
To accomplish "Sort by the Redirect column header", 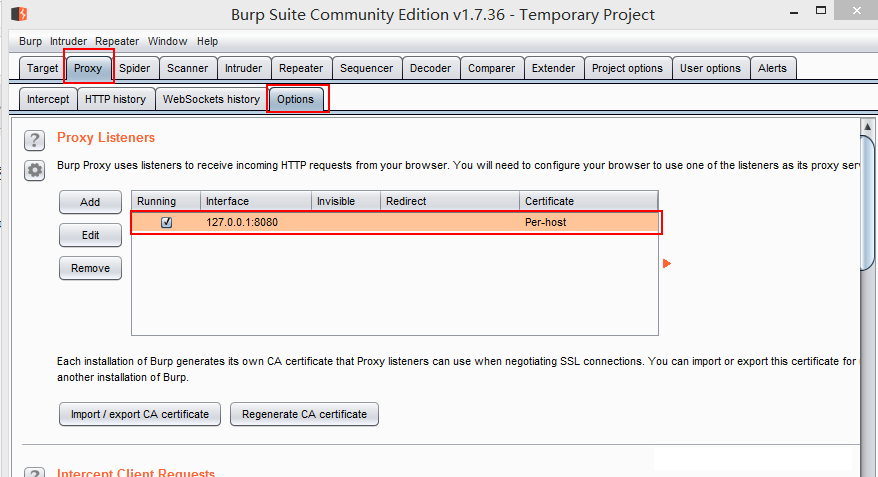I will (450, 201).
